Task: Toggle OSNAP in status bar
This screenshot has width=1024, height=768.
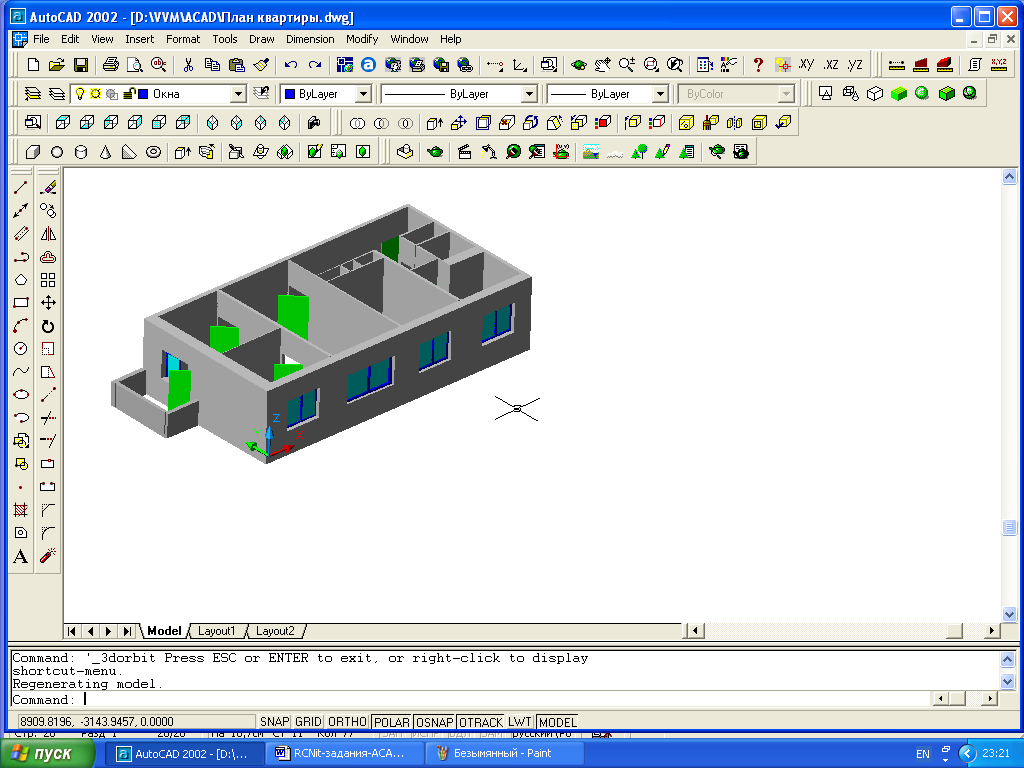Action: (x=435, y=722)
